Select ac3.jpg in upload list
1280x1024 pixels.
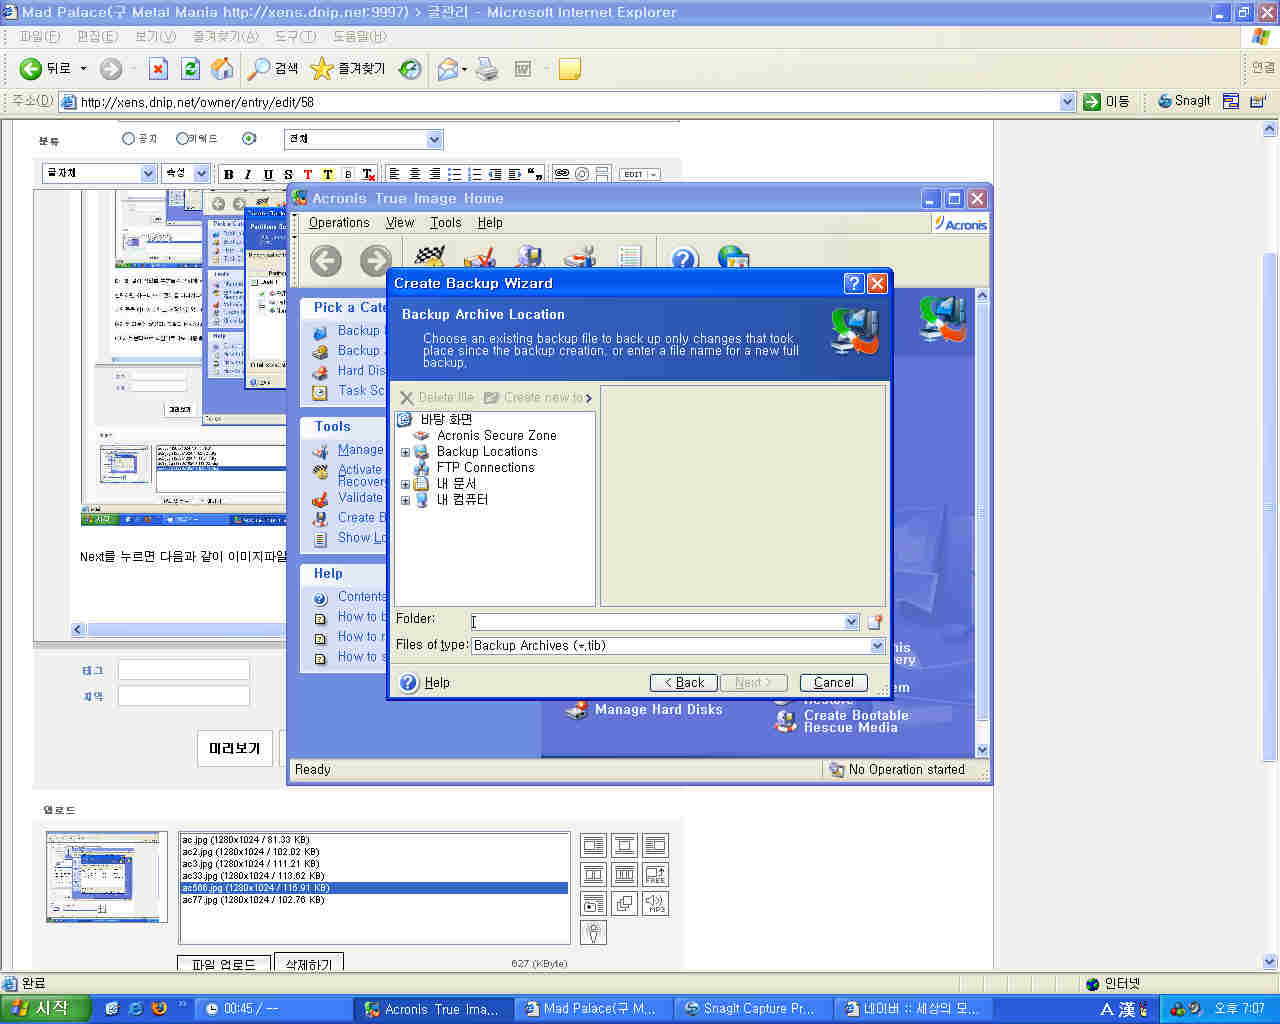[x=373, y=864]
